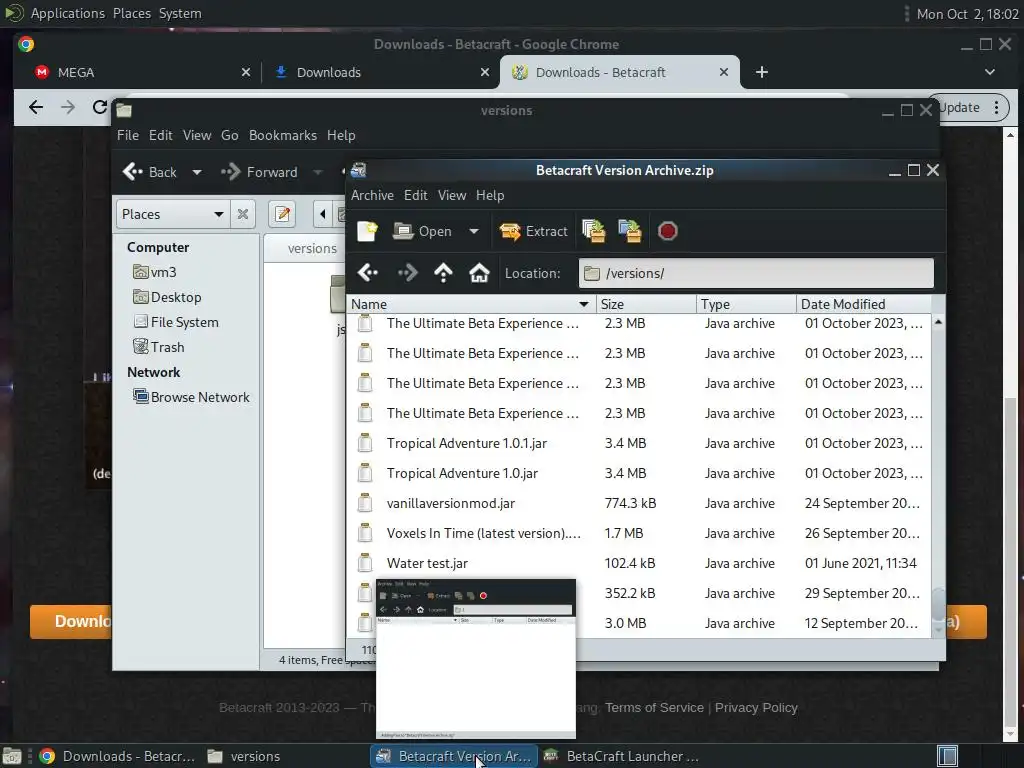
Task: Click Browse Network in the sidebar
Action: [191, 397]
